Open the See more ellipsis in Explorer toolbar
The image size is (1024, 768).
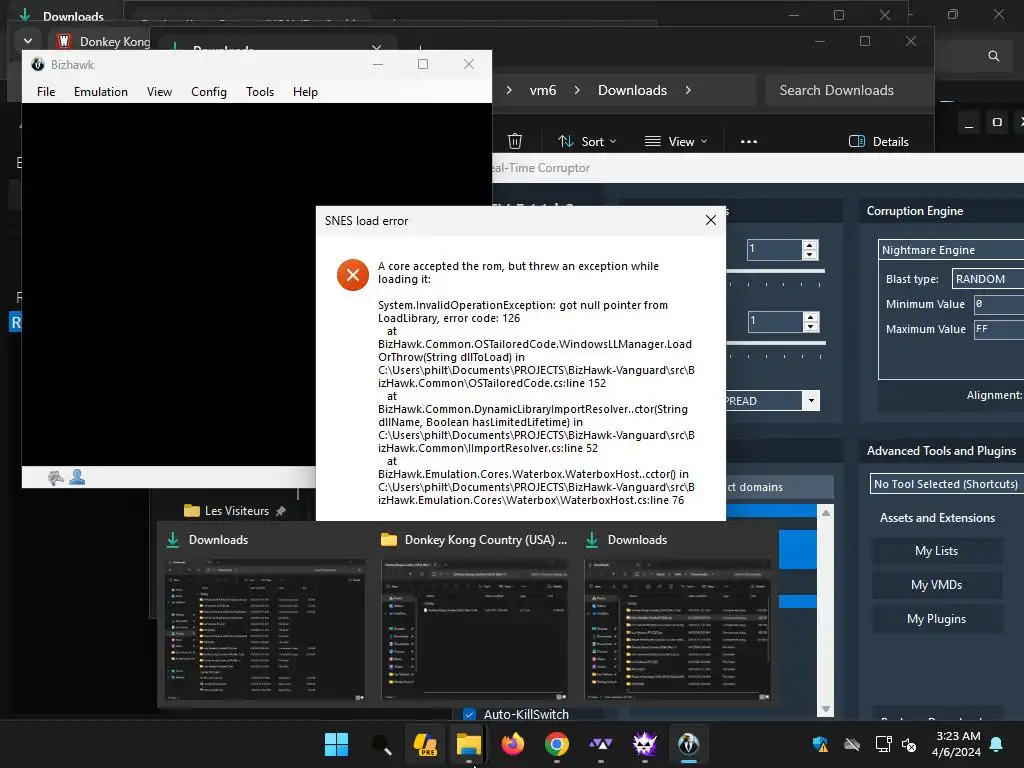[x=748, y=142]
